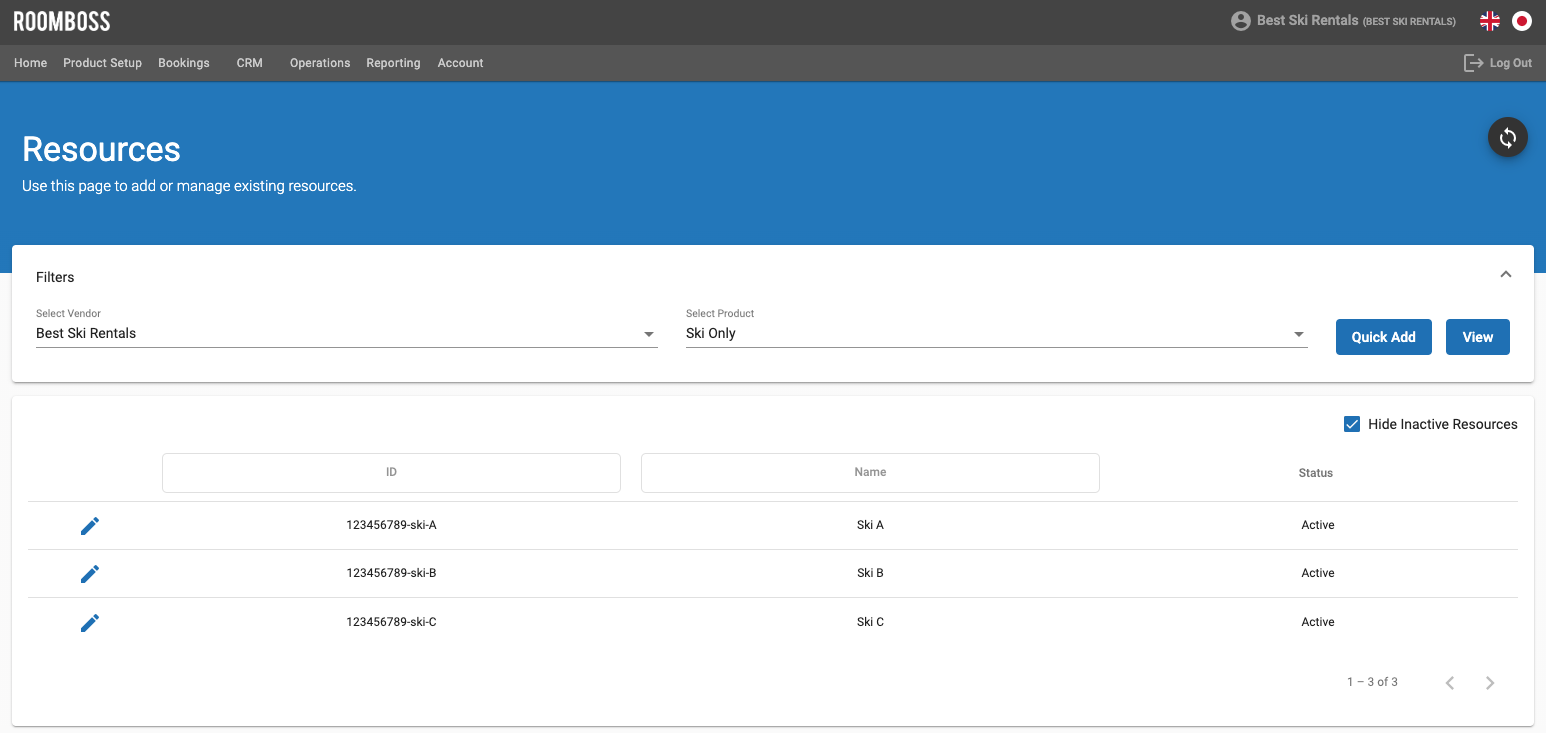Click the user account avatar icon
The height and width of the screenshot is (733, 1546).
[x=1240, y=21]
